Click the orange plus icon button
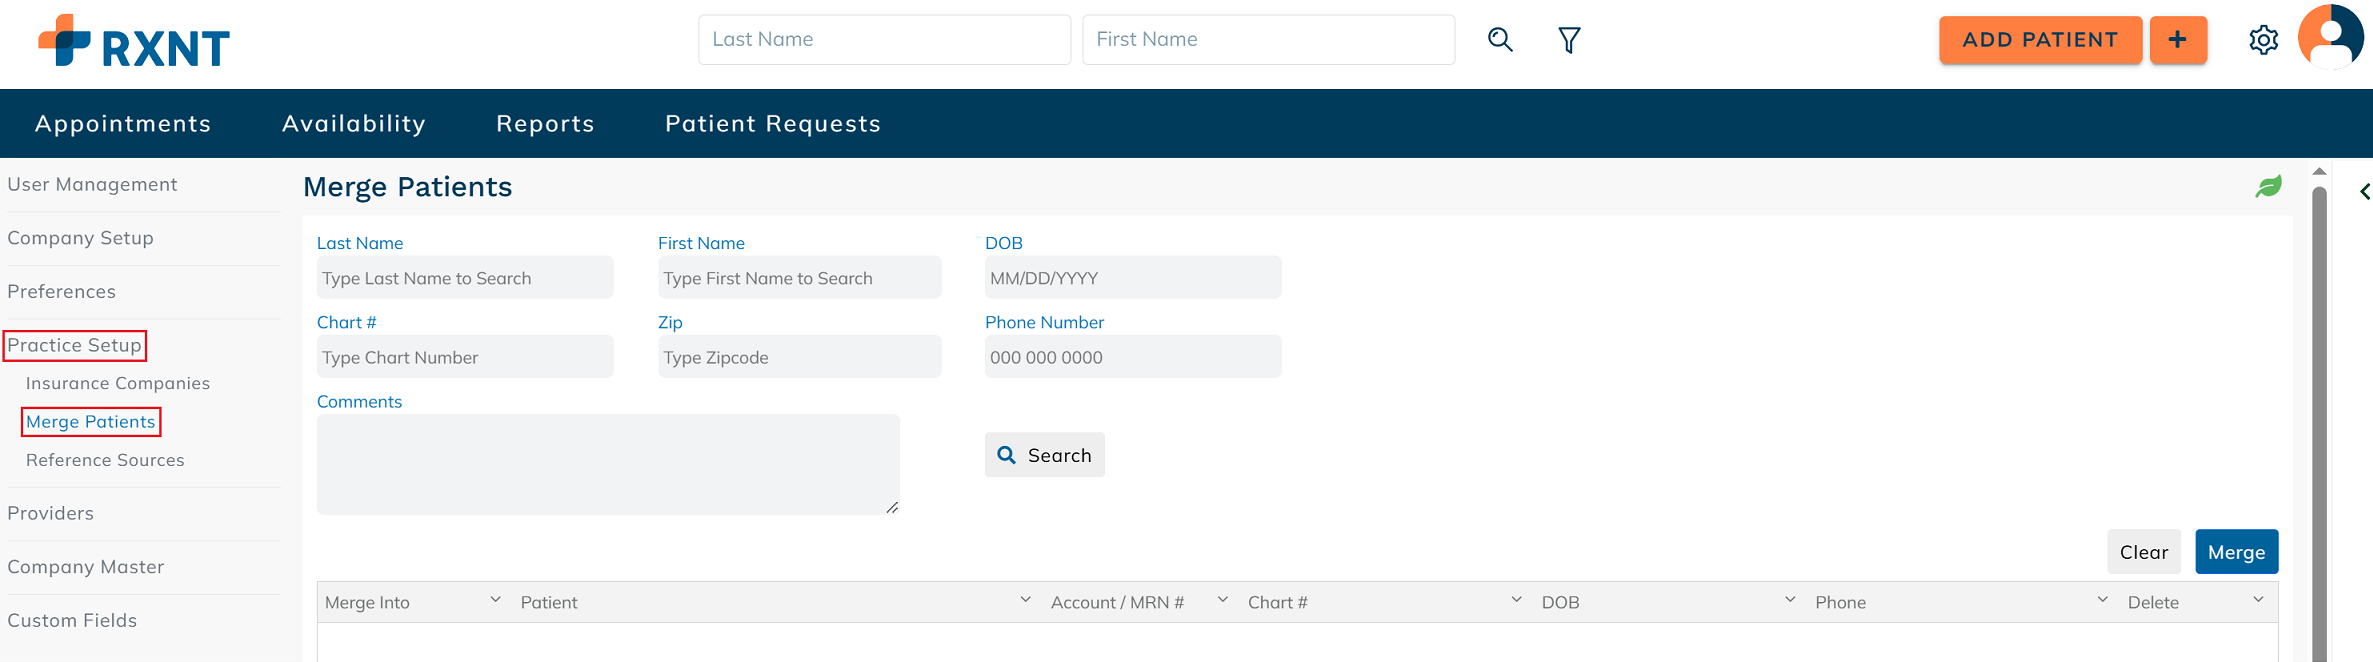 pos(2177,40)
